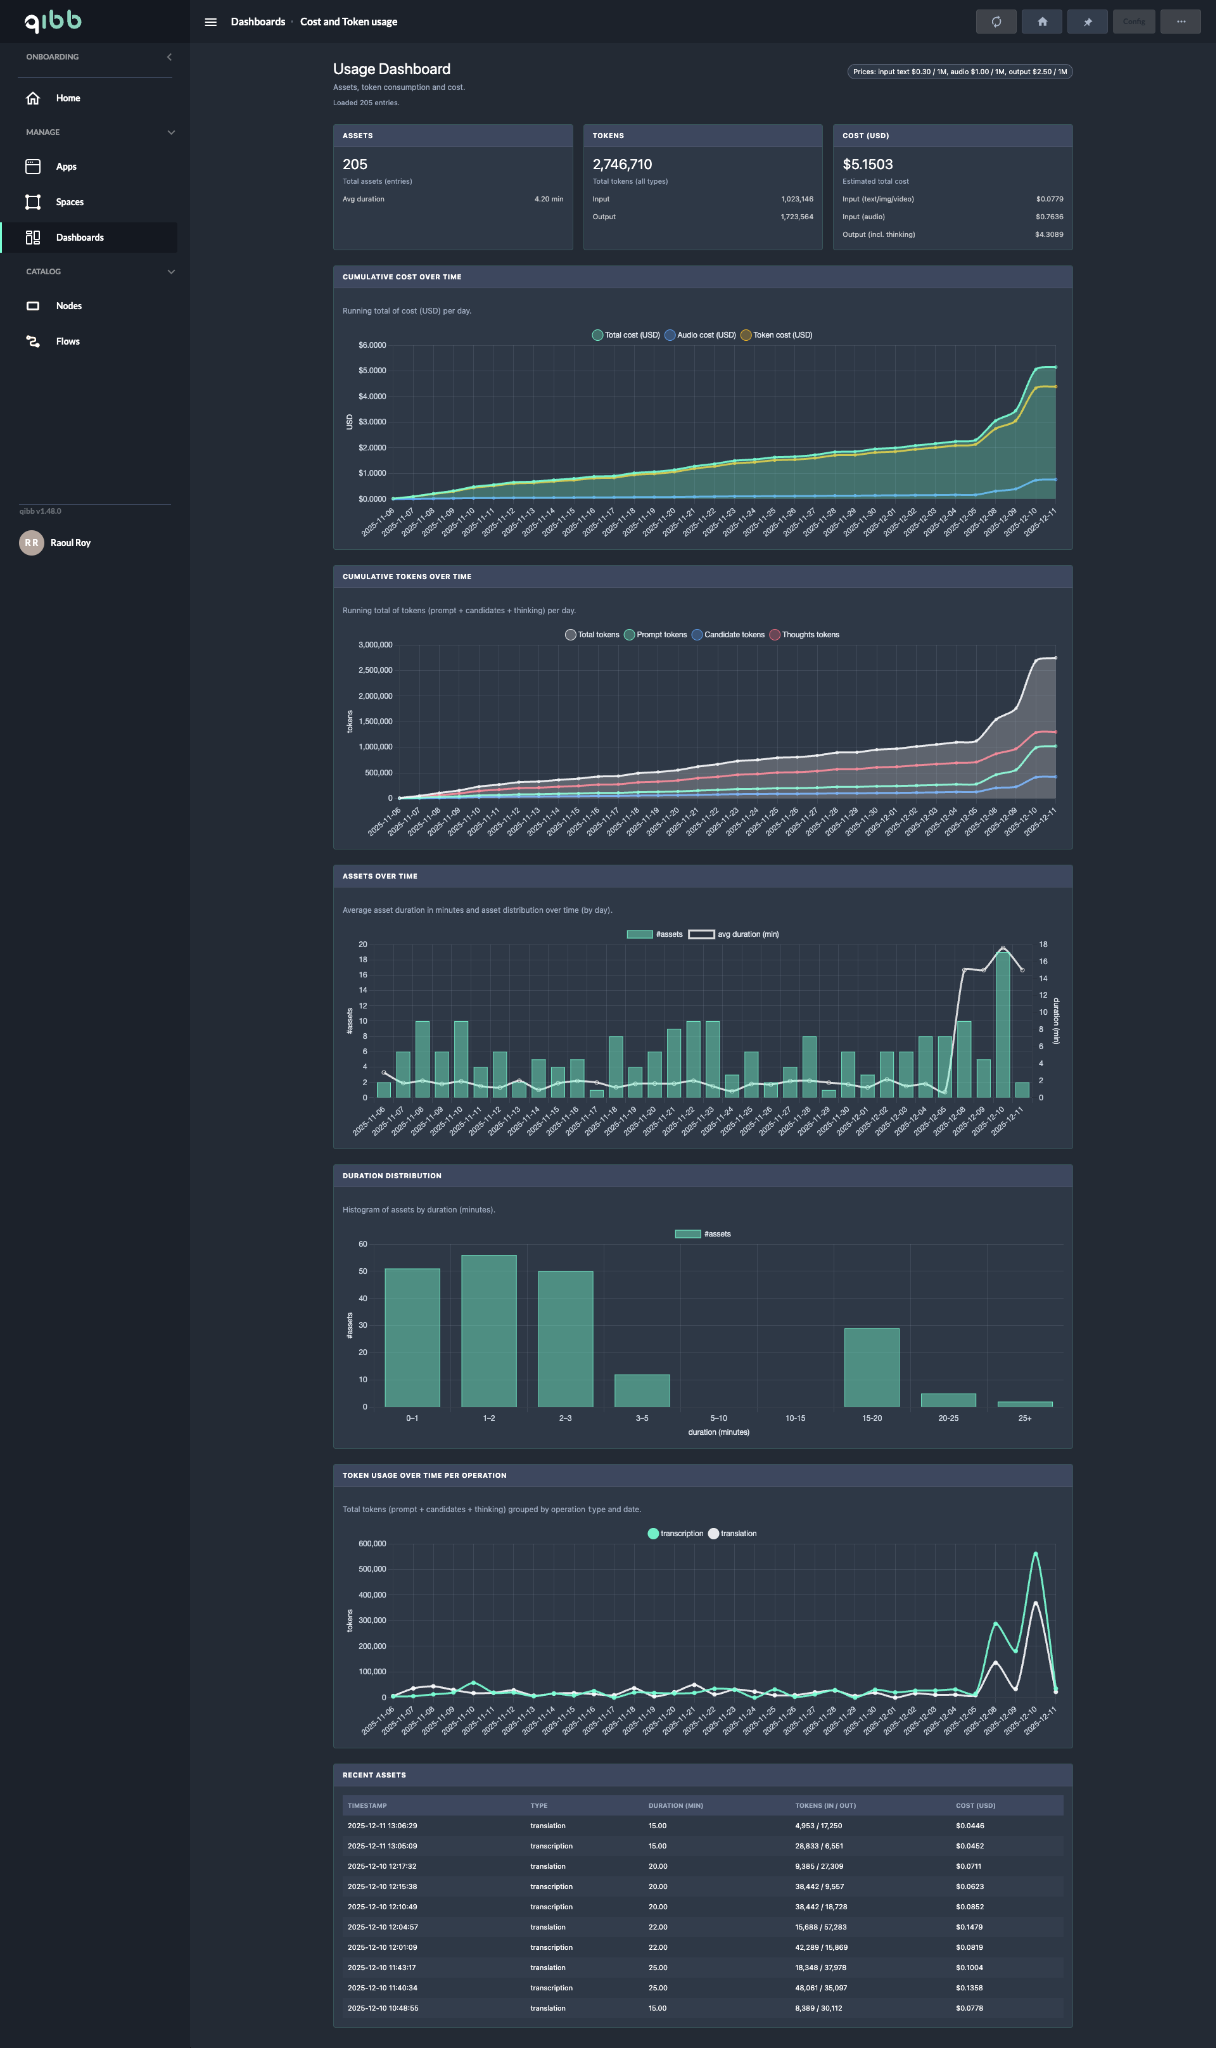Toggle Total cost (USD) legend series
This screenshot has width=1216, height=2048.
tap(626, 335)
